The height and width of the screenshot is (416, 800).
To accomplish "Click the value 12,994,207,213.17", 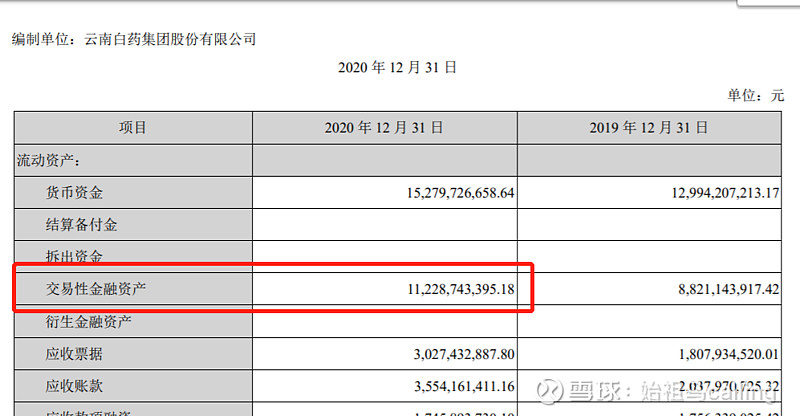I will click(725, 193).
